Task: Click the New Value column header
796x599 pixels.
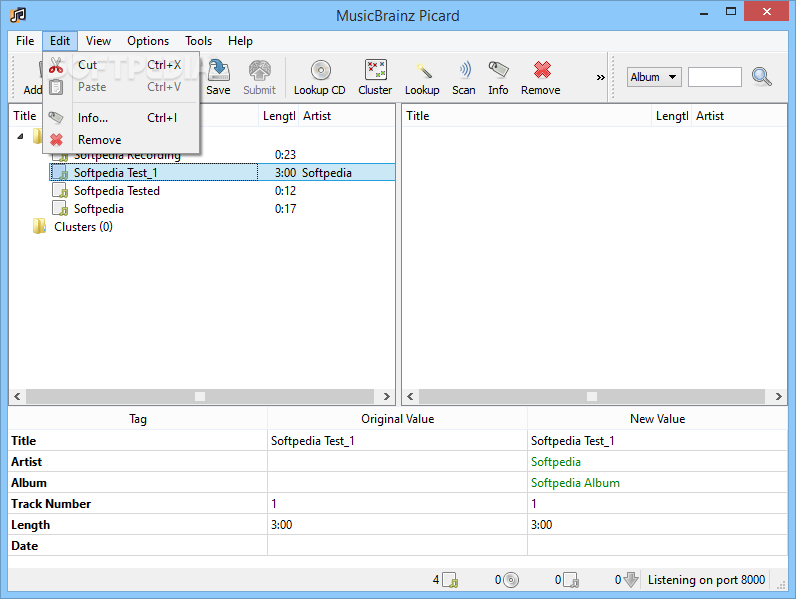Action: (x=657, y=419)
